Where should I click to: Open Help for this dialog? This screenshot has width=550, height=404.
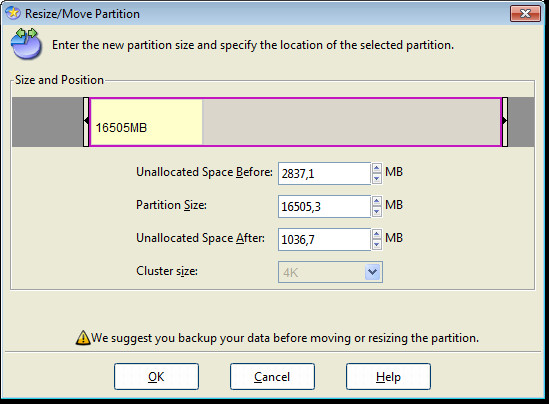point(388,377)
